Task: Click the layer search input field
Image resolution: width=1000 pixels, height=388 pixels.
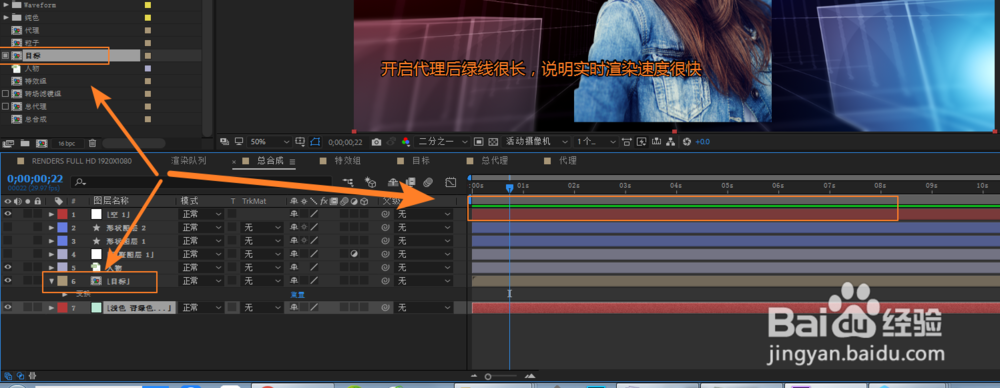Action: tap(201, 182)
